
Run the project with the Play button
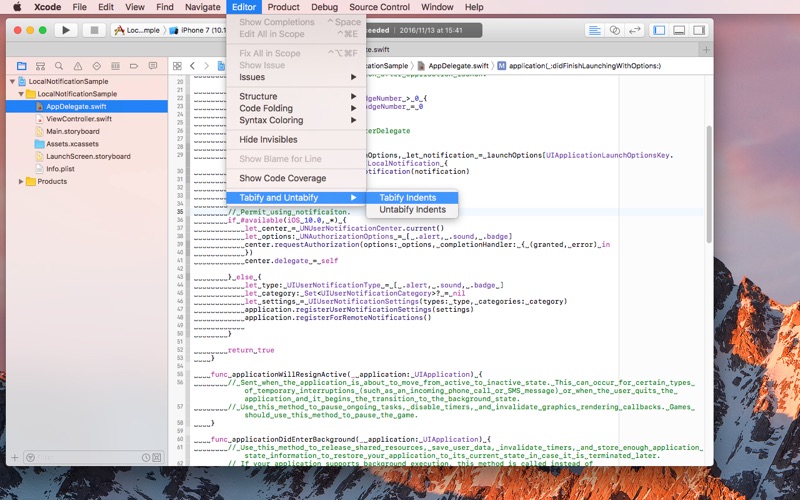(x=66, y=30)
